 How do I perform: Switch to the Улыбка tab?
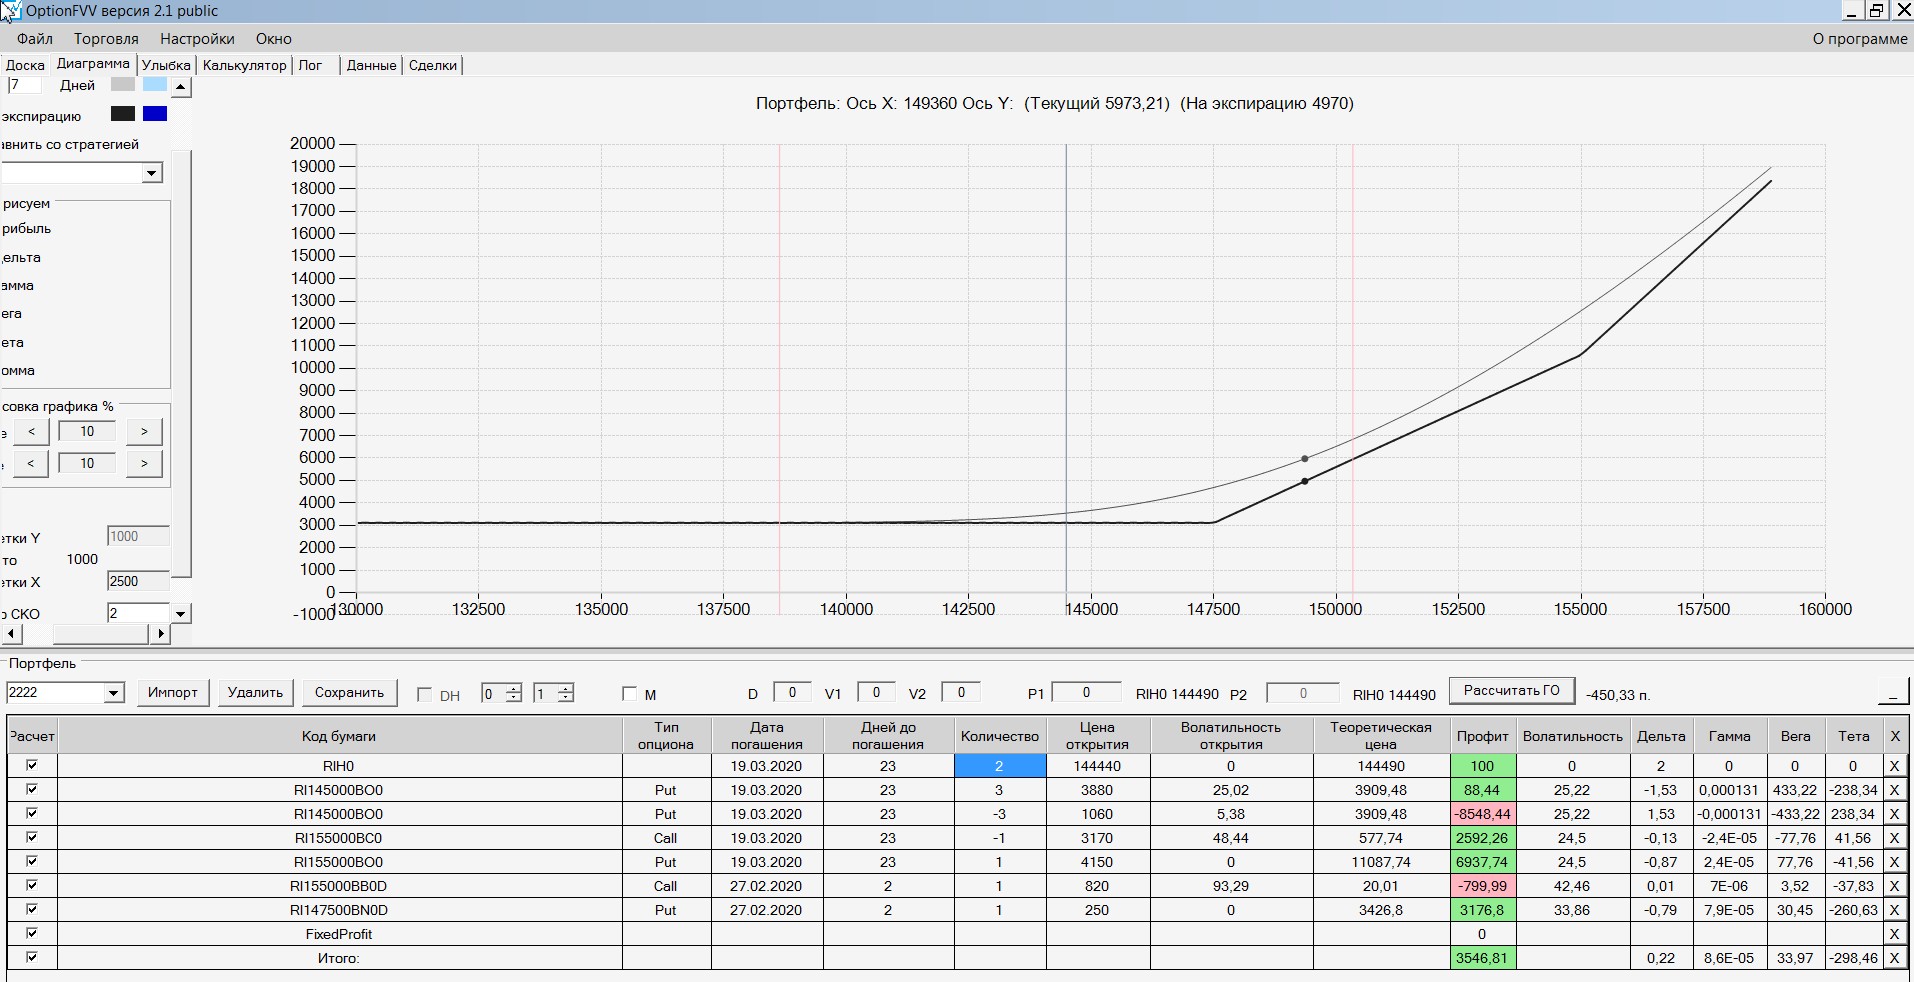[166, 65]
